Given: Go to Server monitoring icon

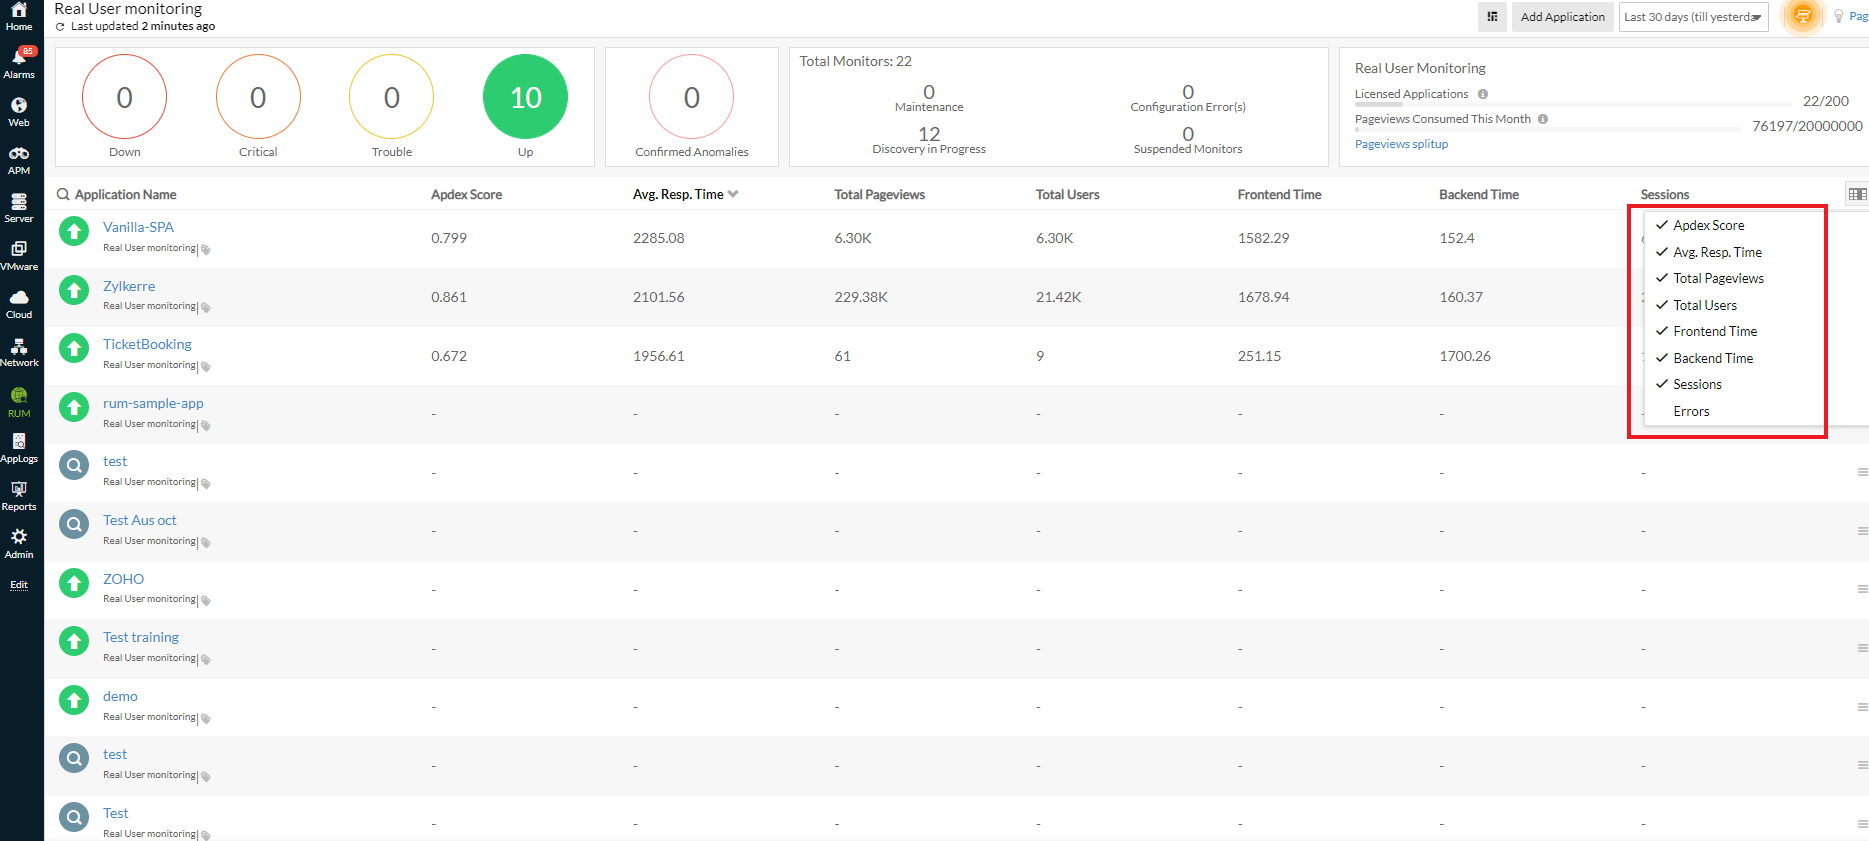Looking at the screenshot, I should pos(19,206).
